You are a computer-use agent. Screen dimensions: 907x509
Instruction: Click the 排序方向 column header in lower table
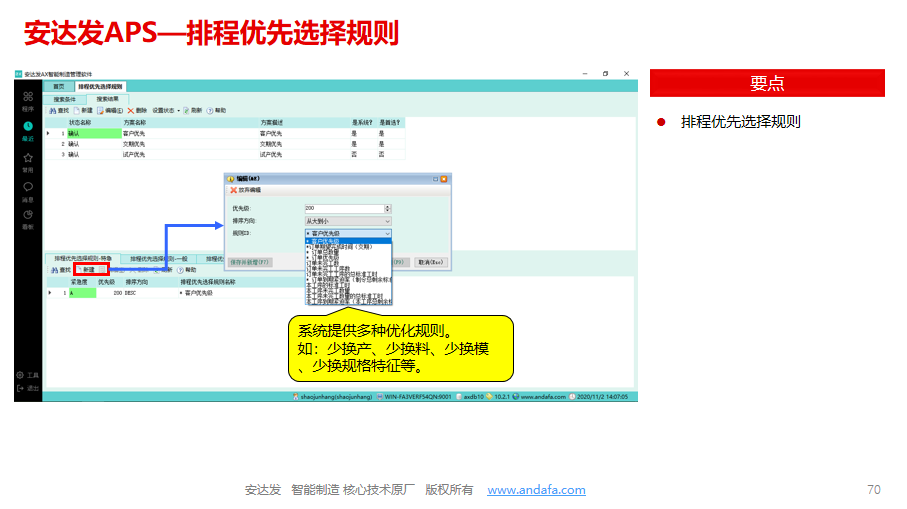(x=137, y=282)
